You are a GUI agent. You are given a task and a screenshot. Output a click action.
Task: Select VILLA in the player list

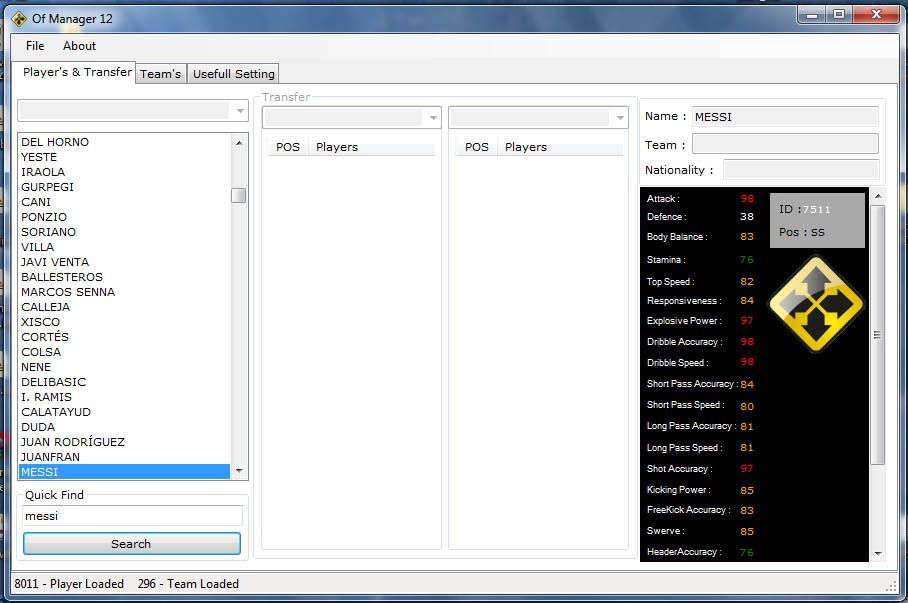[x=38, y=247]
